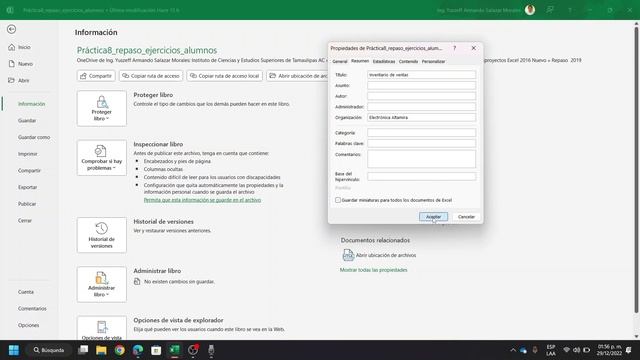This screenshot has width=640, height=360.
Task: Click the Asunto input field
Action: [421, 85]
